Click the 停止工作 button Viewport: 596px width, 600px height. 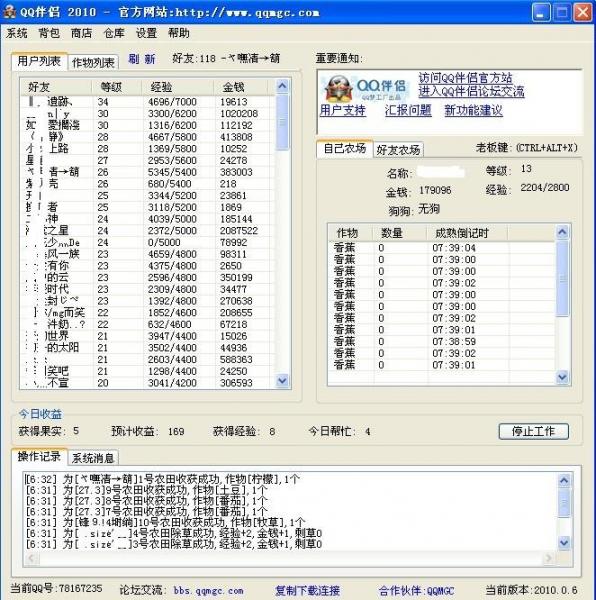[534, 432]
